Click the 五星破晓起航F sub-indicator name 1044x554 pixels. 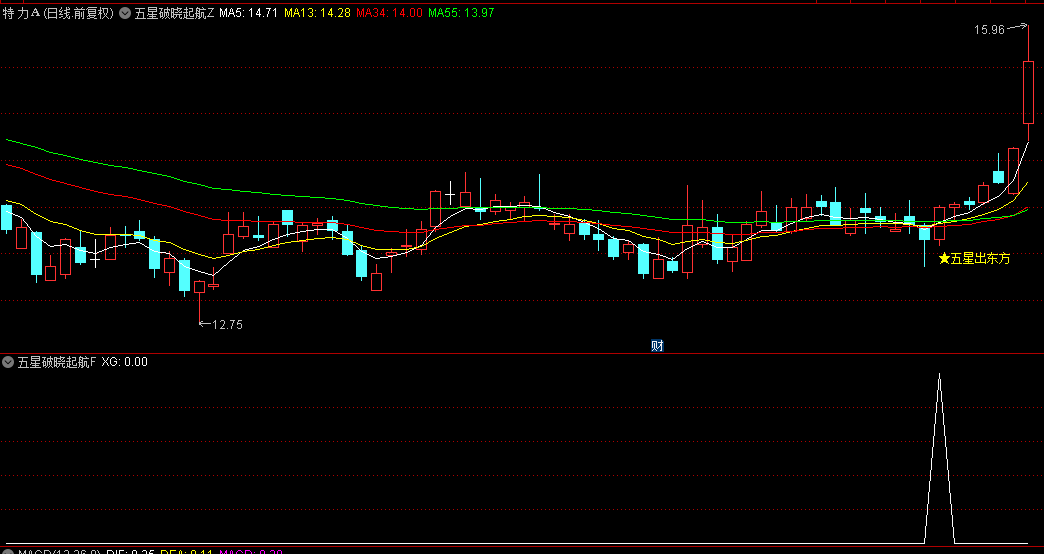coord(57,362)
